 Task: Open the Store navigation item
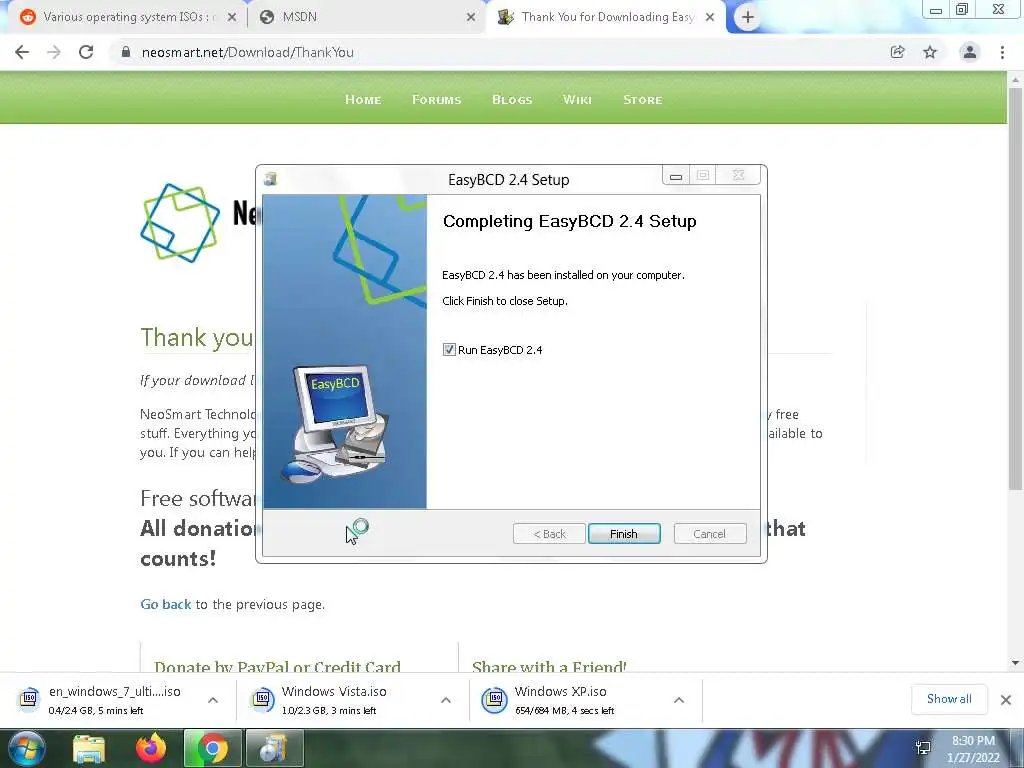click(643, 100)
